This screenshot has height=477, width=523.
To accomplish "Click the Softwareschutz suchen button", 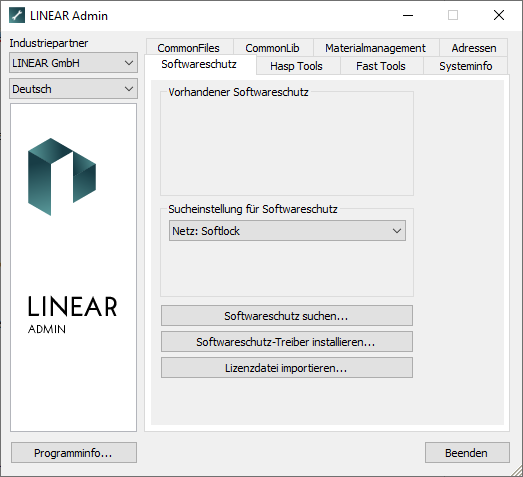I will [x=287, y=316].
